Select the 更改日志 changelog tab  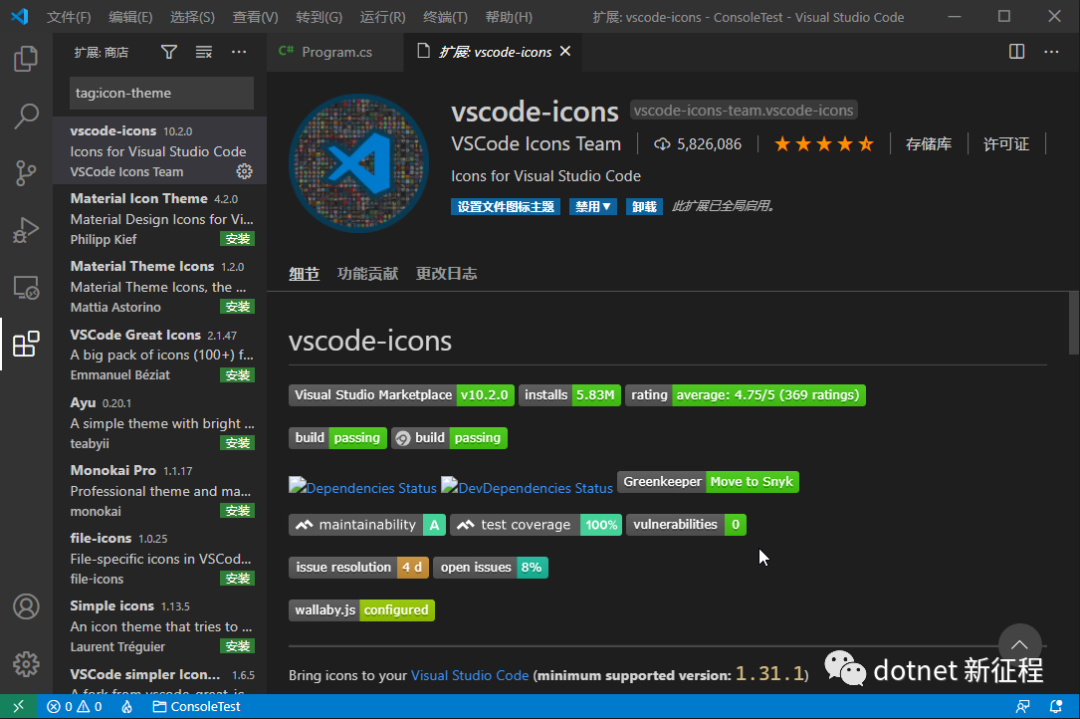pyautogui.click(x=446, y=274)
